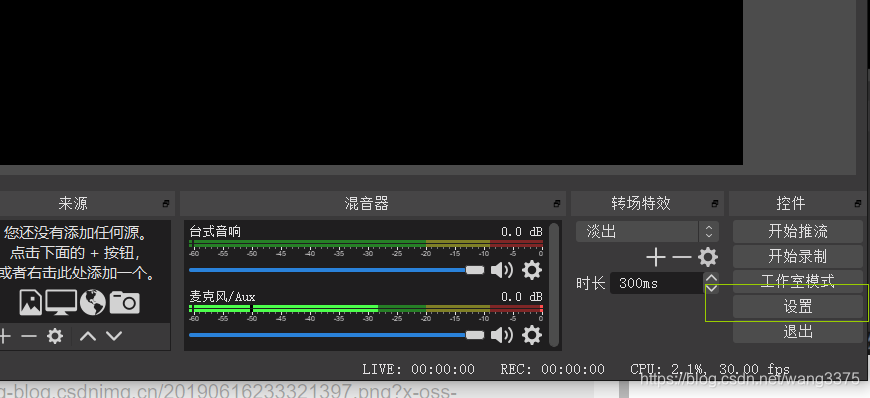Viewport: 870px width, 398px height.
Task: Click the 时长 300ms input field
Action: (x=657, y=283)
